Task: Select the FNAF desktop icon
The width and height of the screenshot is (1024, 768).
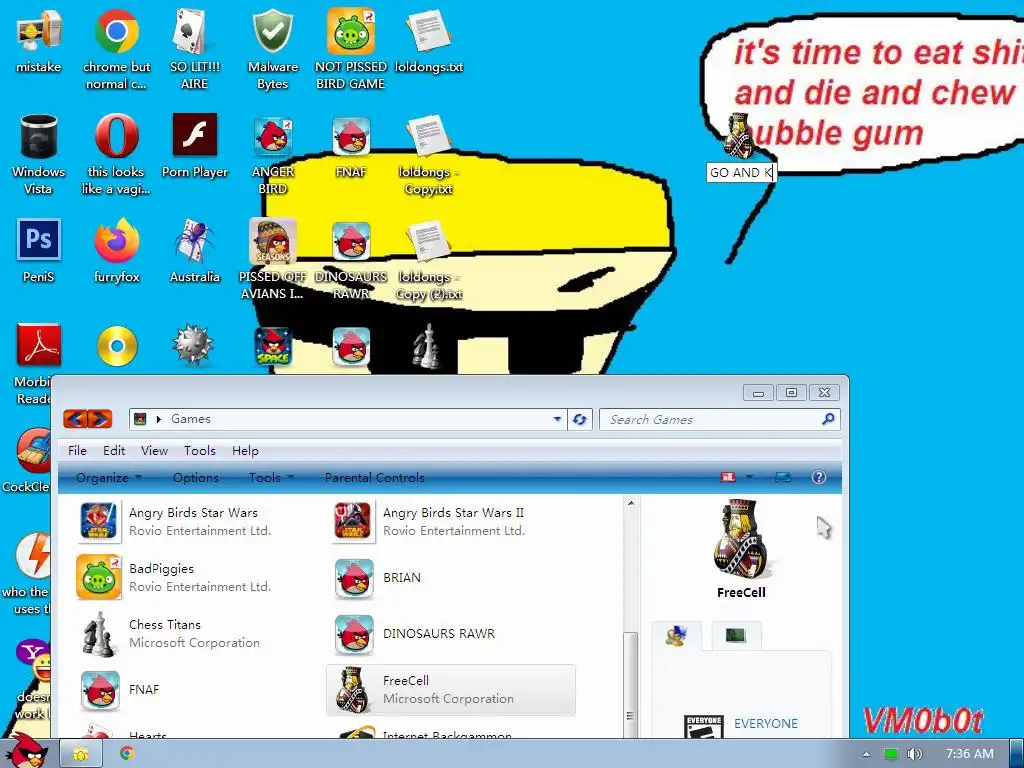Action: pos(351,146)
